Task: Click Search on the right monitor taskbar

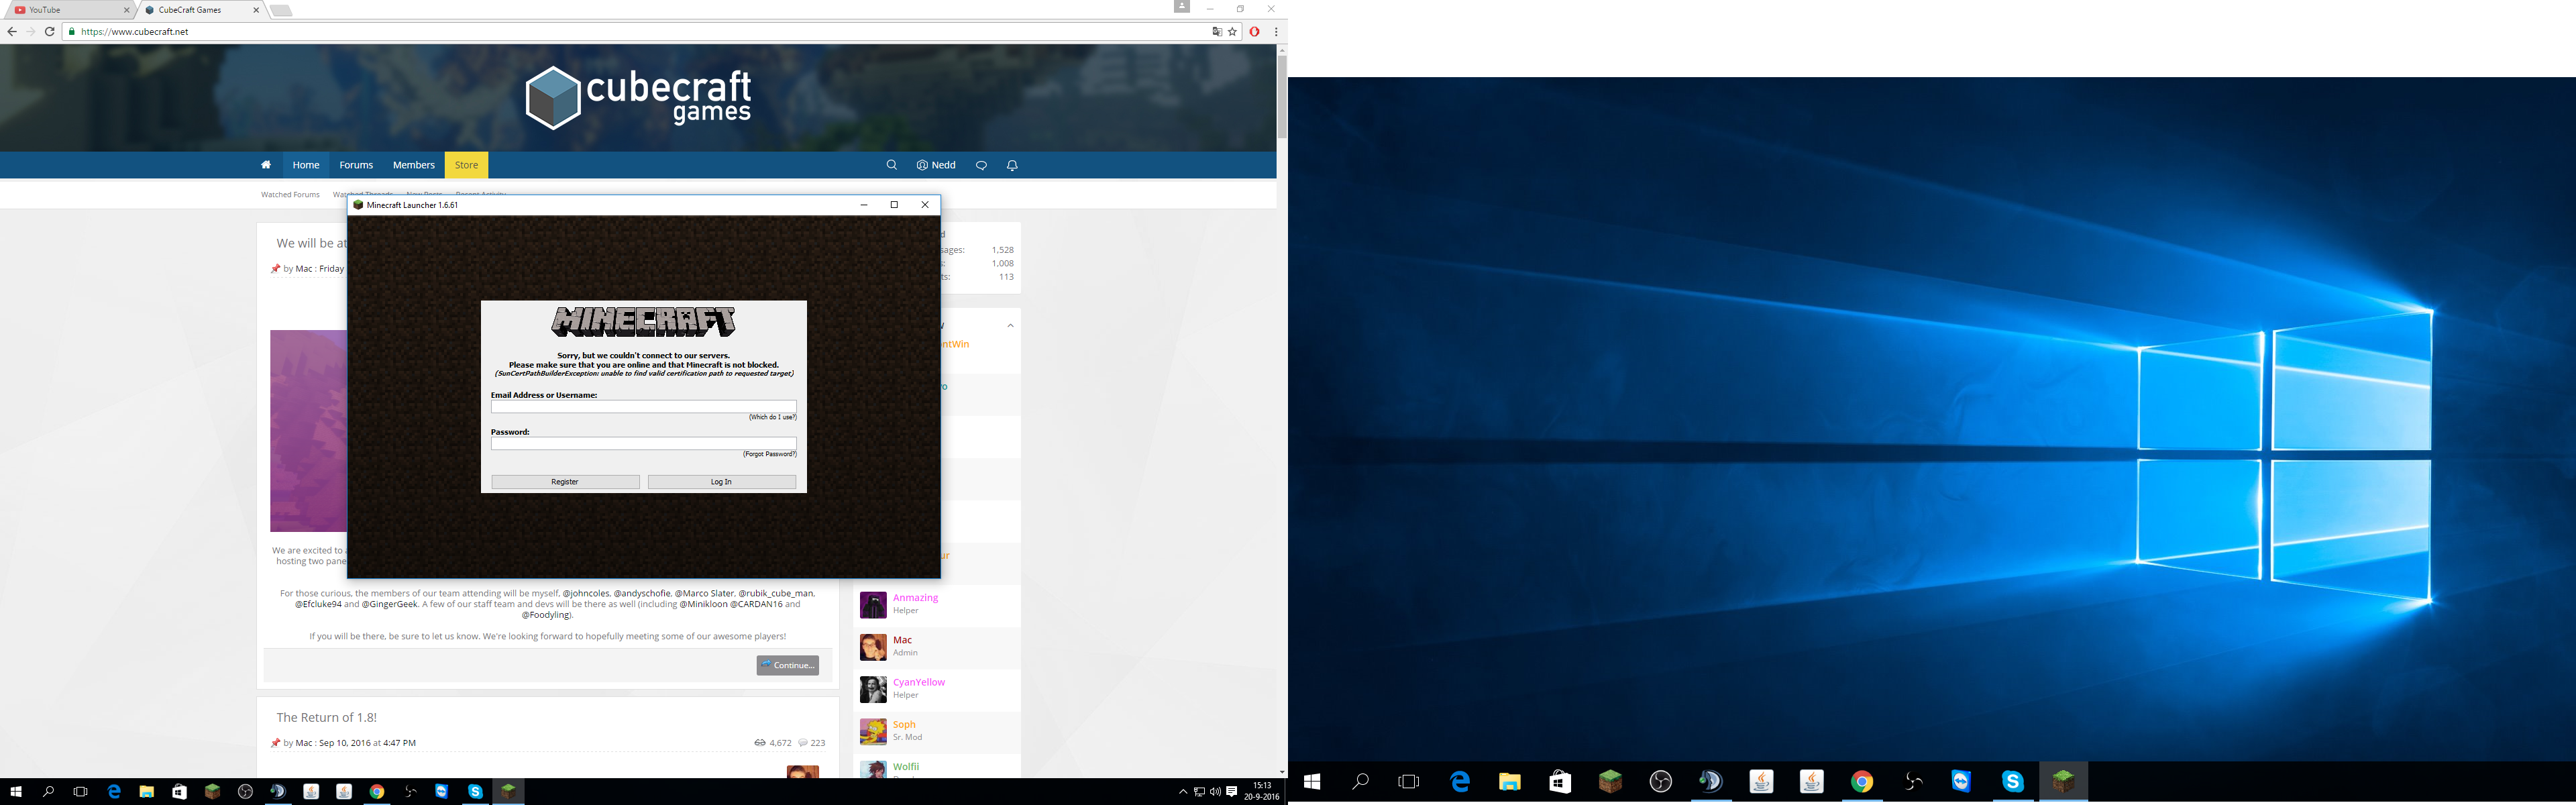Action: point(1360,781)
